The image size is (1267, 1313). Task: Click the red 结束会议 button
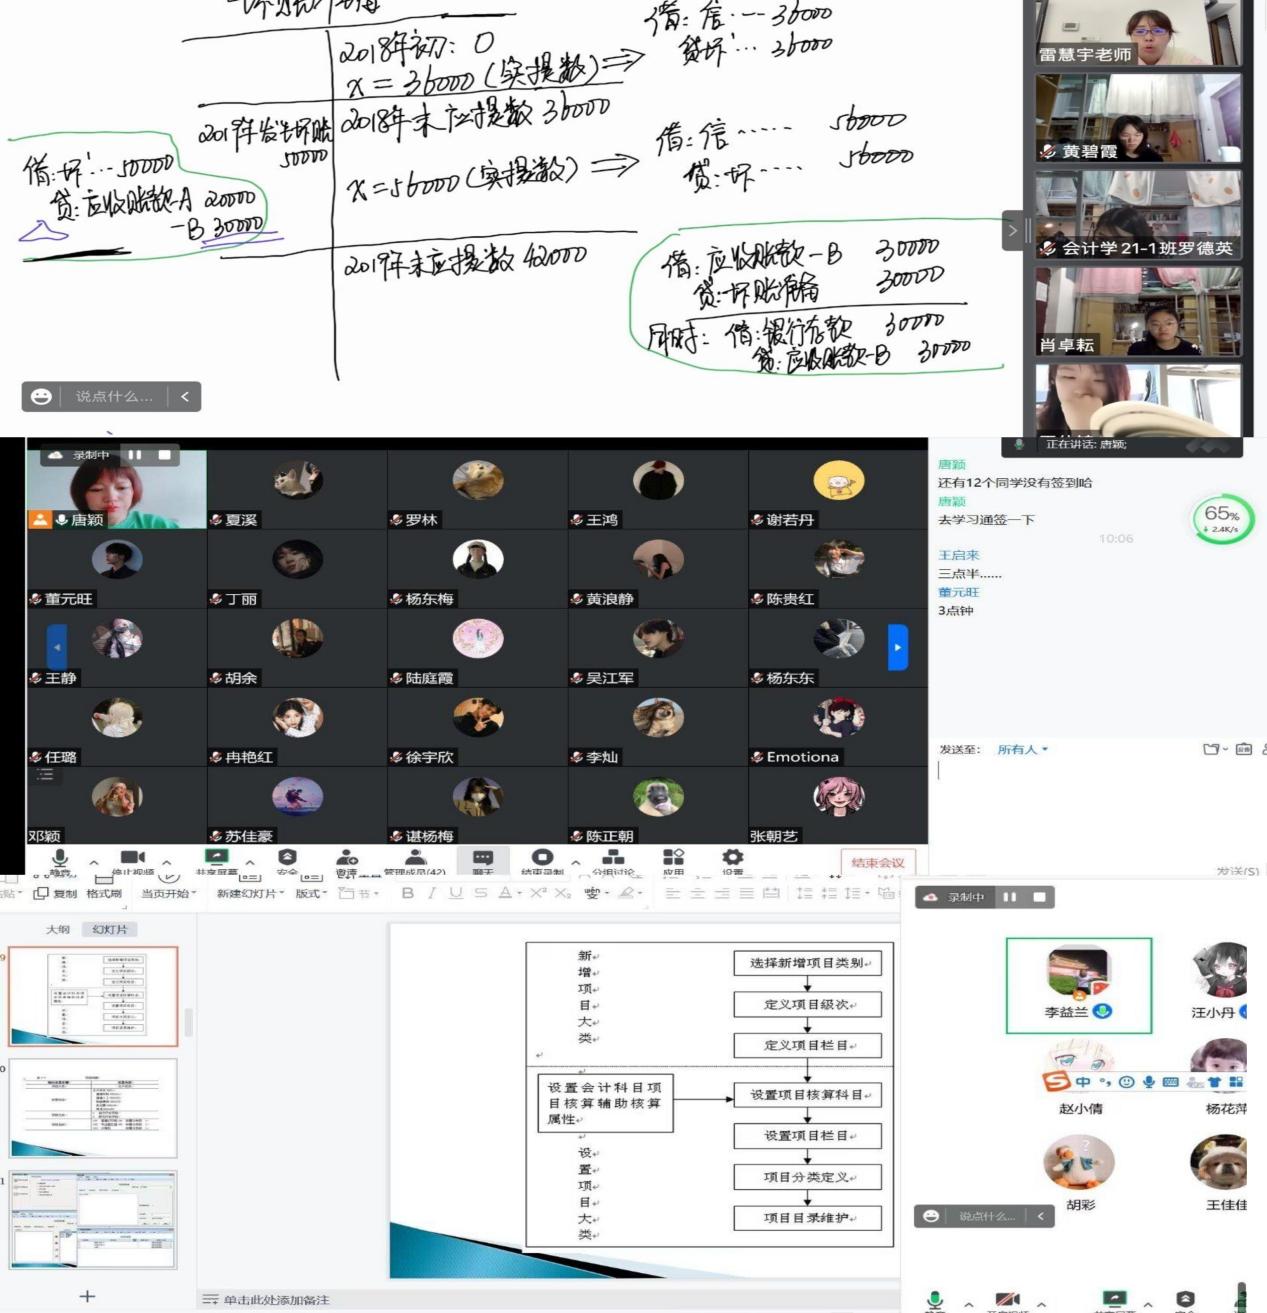tap(878, 862)
